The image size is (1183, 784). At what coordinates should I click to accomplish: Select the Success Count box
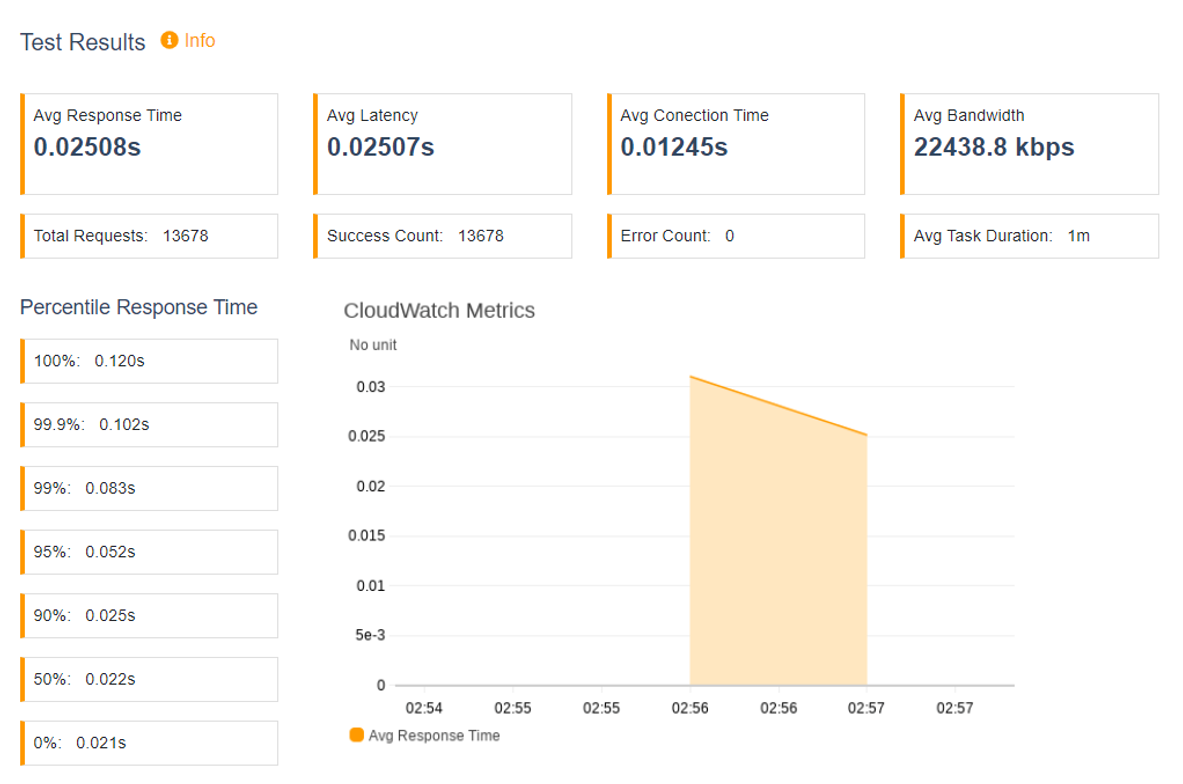(443, 236)
